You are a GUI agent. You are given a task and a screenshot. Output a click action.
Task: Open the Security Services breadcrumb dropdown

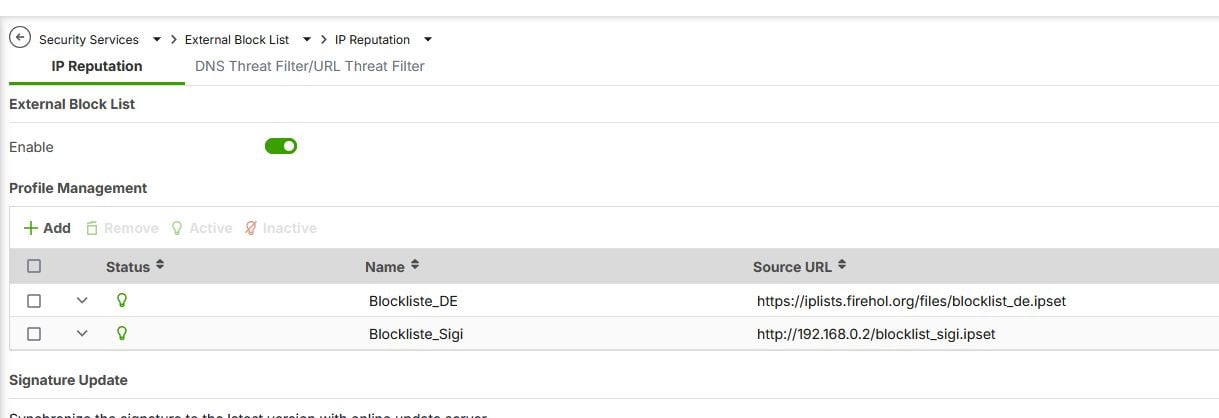click(157, 40)
